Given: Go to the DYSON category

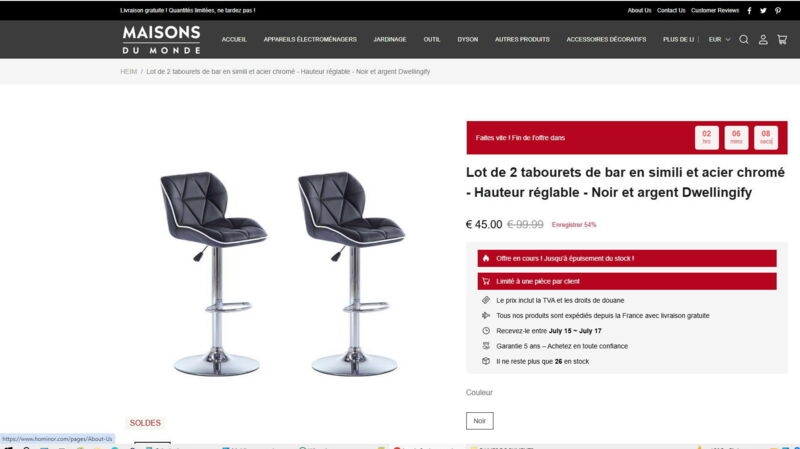Looking at the screenshot, I should coord(467,39).
